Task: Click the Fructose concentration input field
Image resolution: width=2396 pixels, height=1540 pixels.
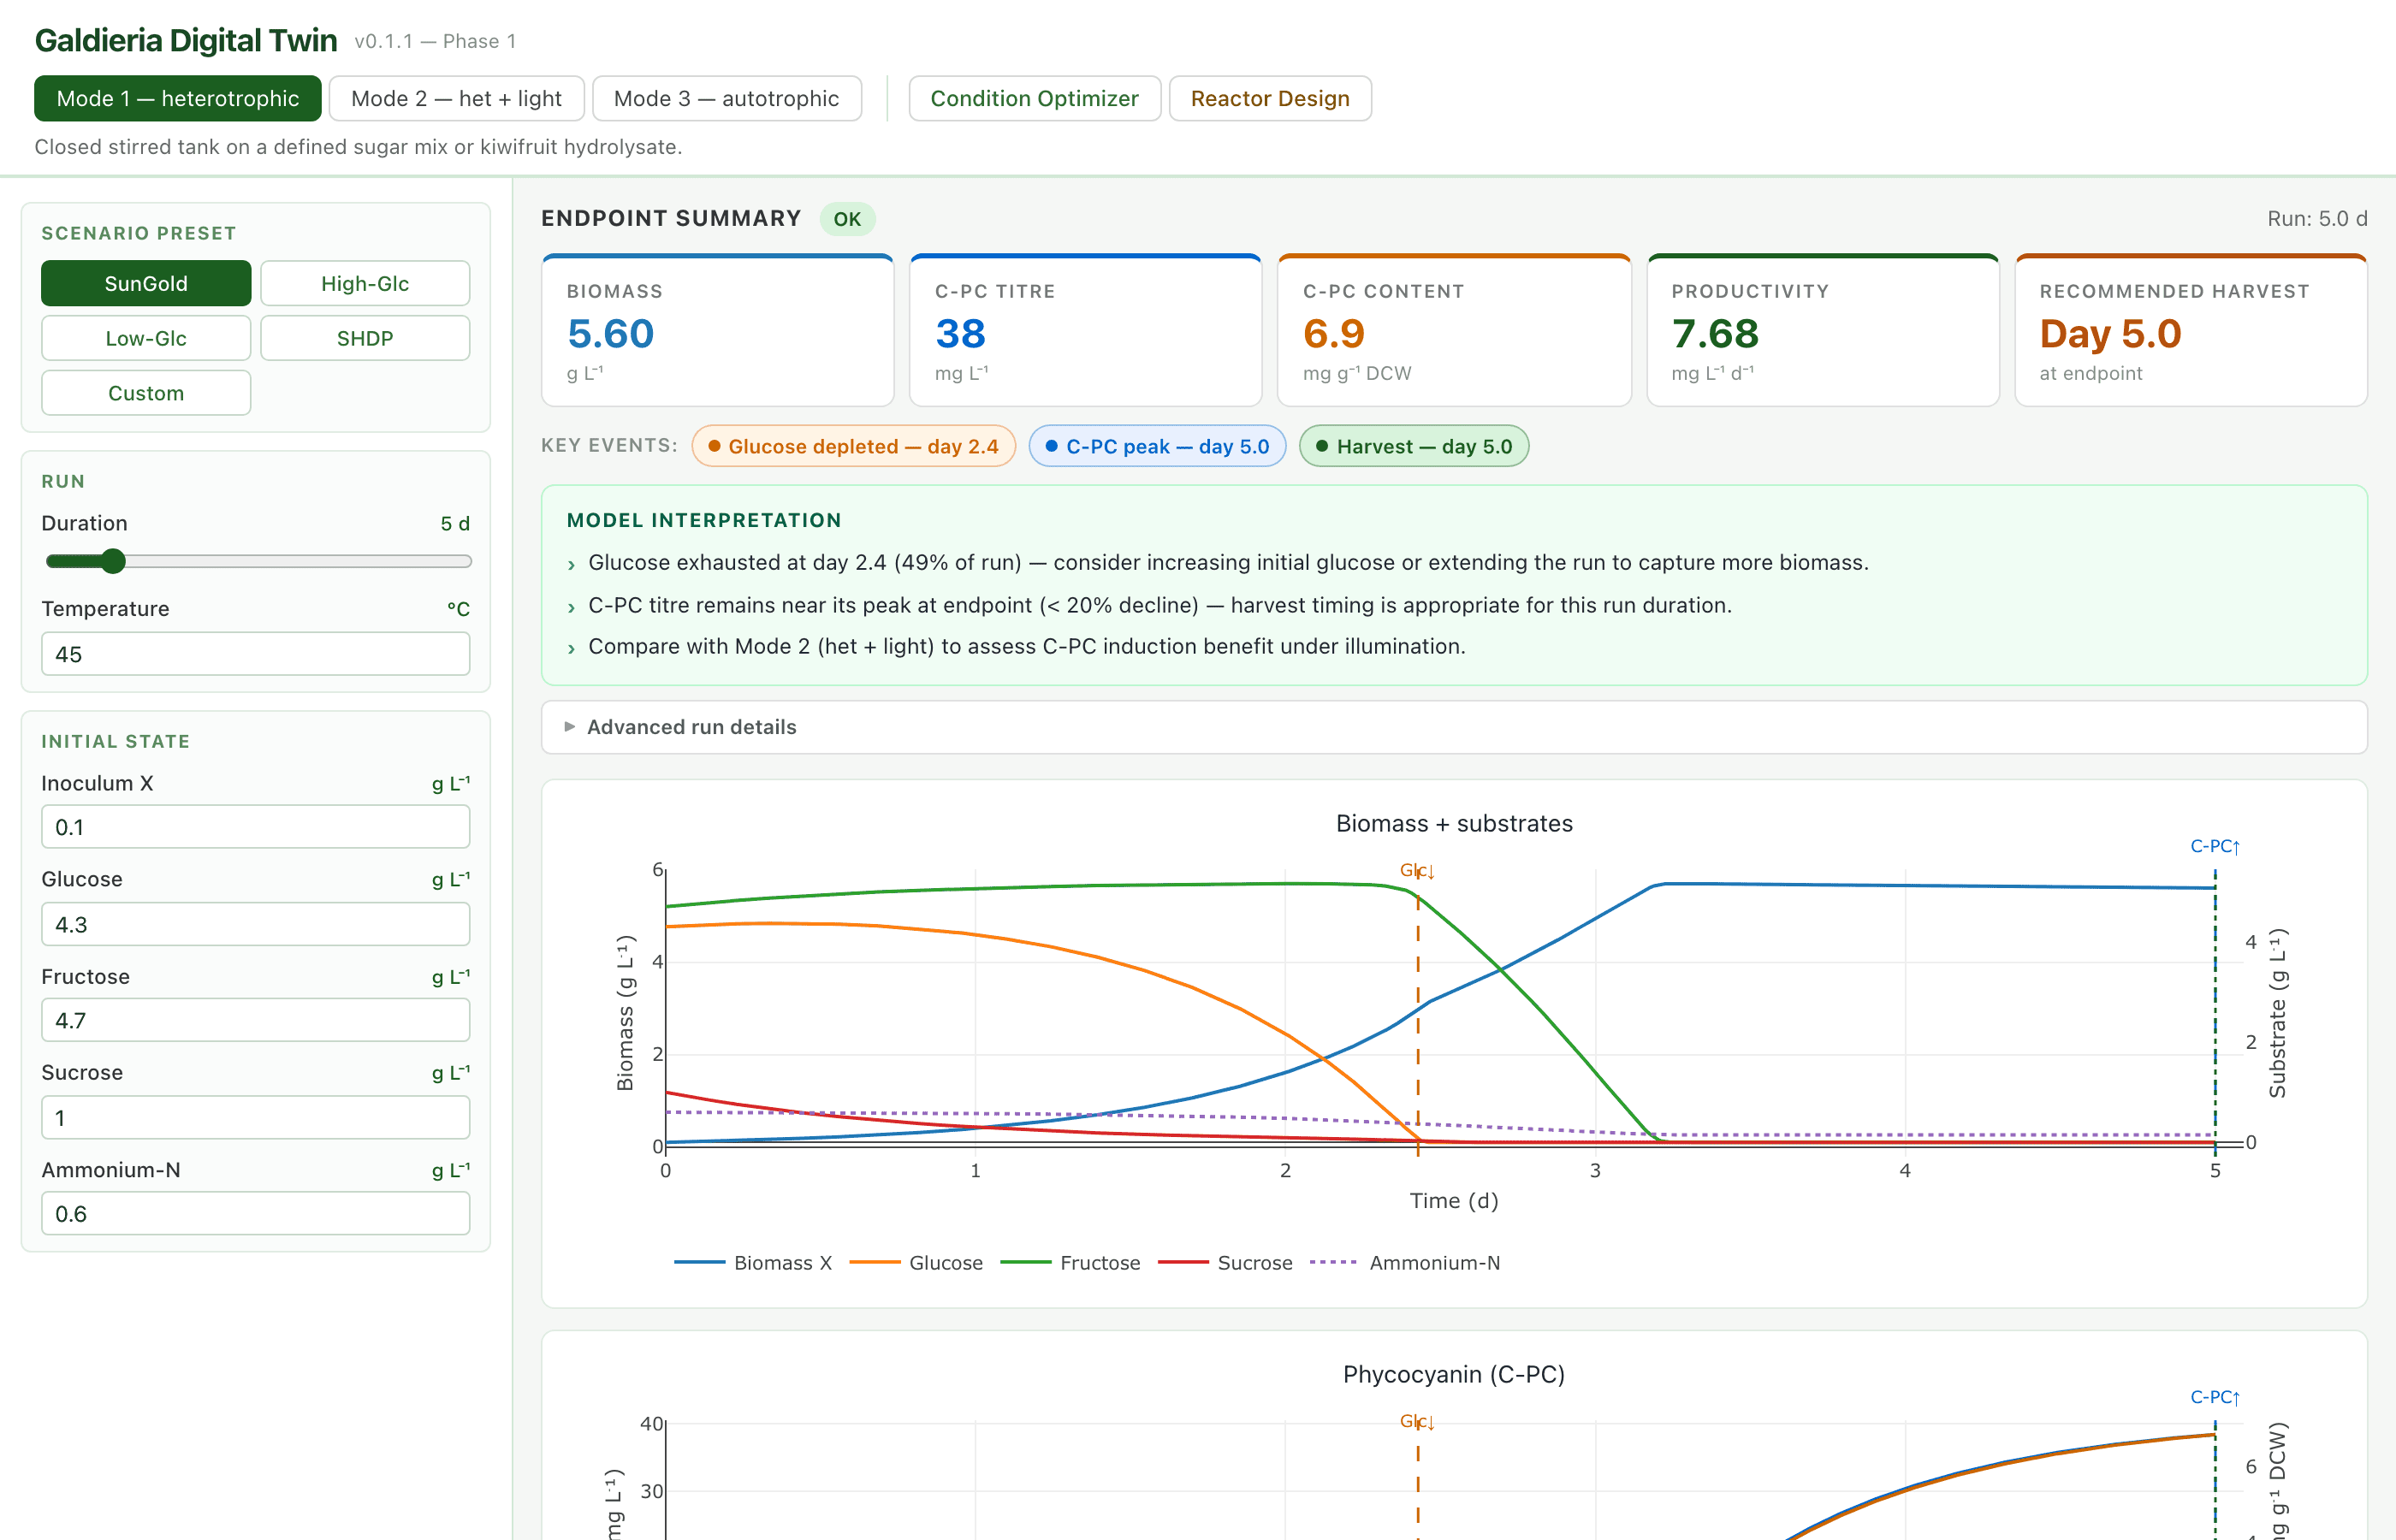Action: 256,1020
